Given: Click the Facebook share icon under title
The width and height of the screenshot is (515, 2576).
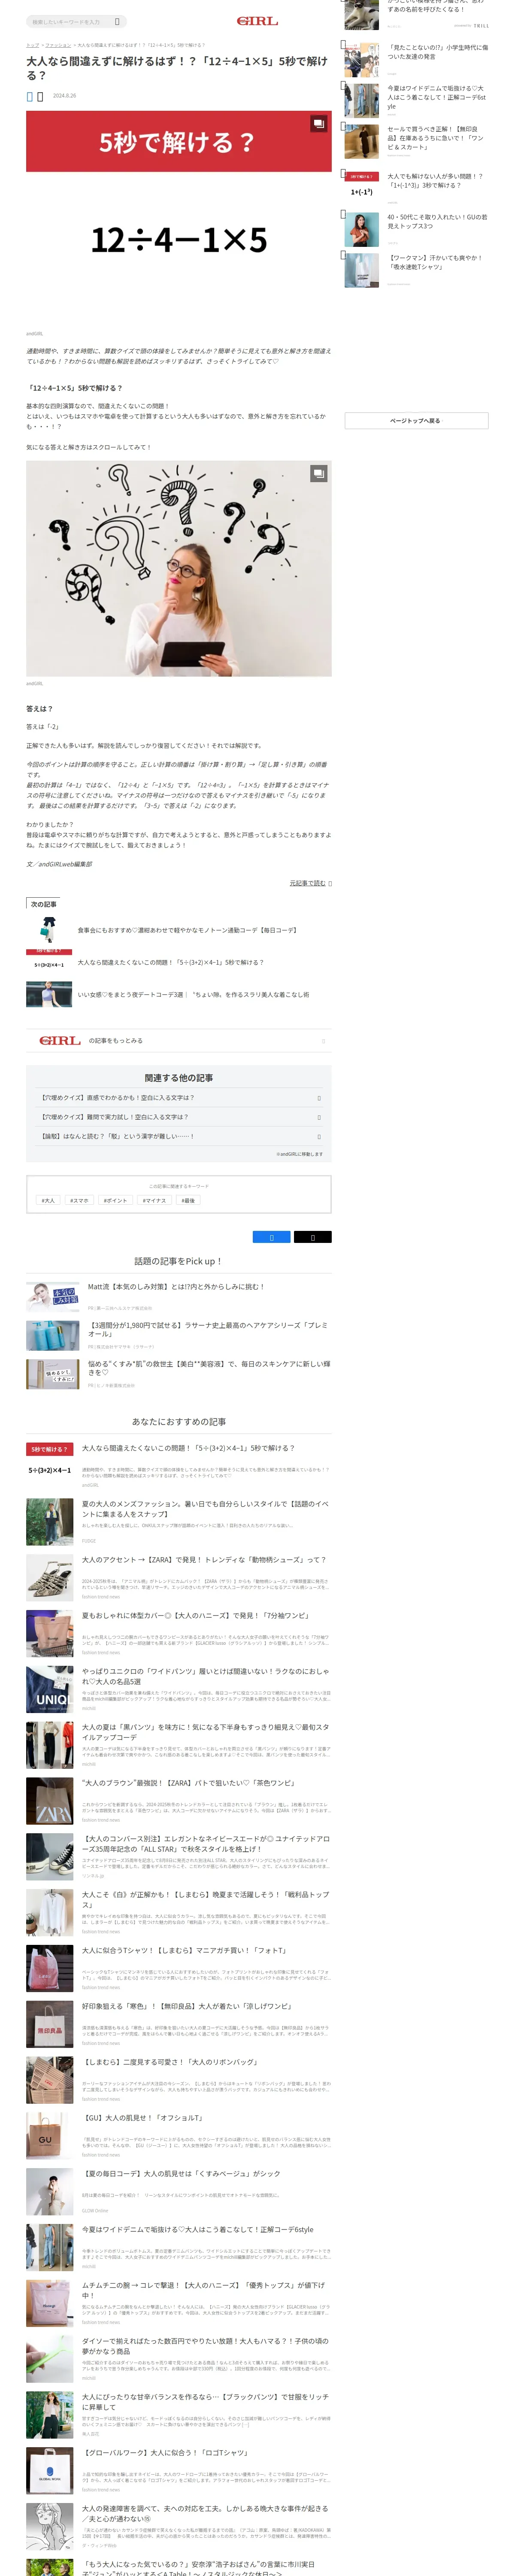Looking at the screenshot, I should [29, 96].
